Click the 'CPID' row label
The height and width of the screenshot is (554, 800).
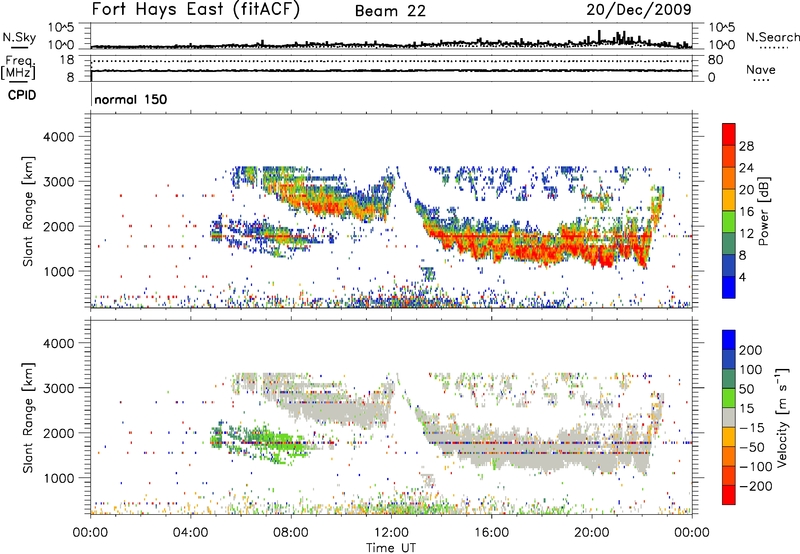(22, 95)
